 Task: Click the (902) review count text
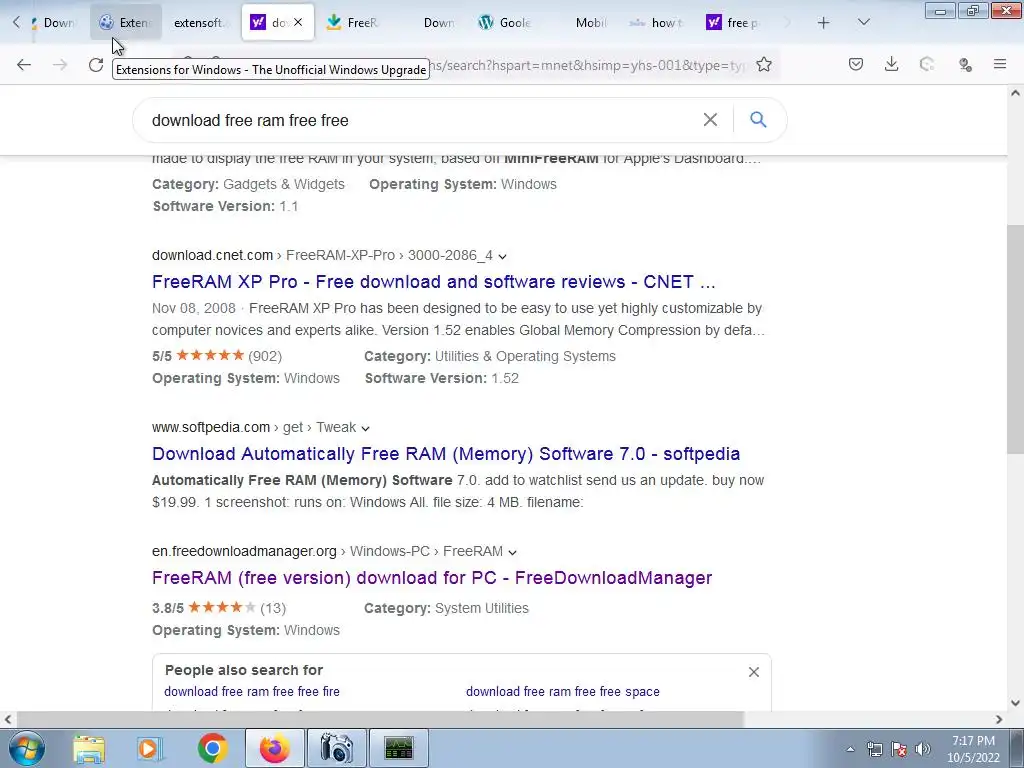[x=265, y=356]
